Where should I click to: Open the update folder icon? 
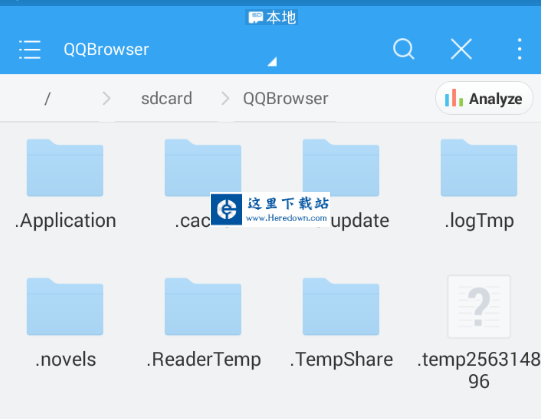coord(341,168)
